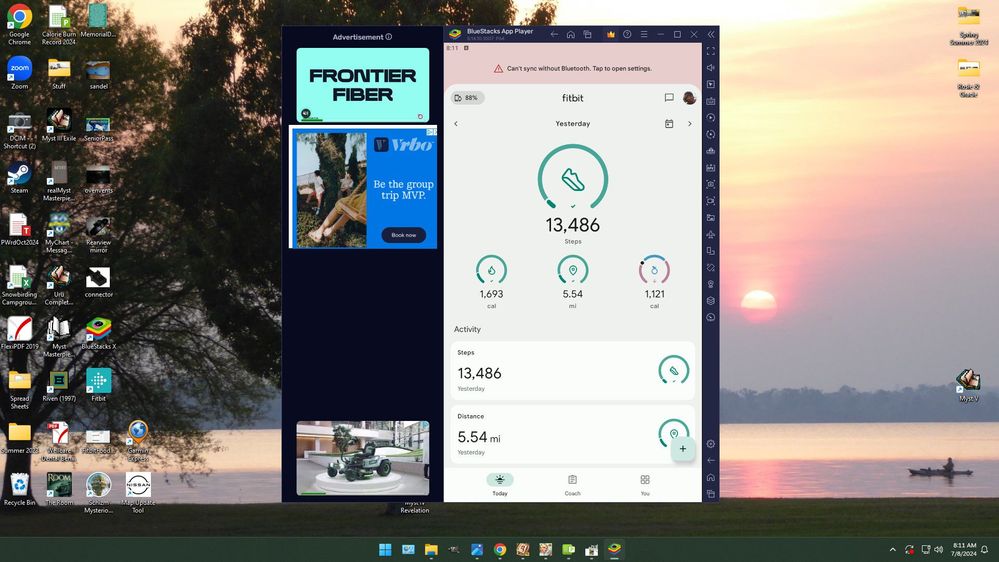Open the Windows Start menu
Screen dimensions: 999x562
[385, 549]
